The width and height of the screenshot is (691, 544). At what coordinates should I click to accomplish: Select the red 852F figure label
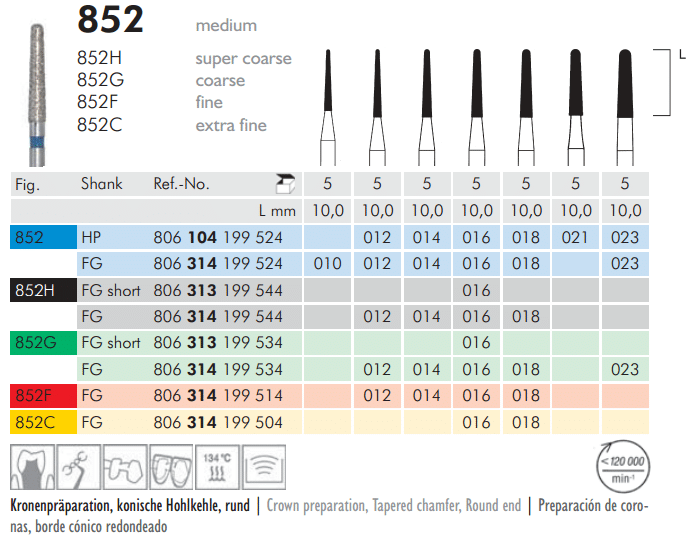pyautogui.click(x=41, y=396)
